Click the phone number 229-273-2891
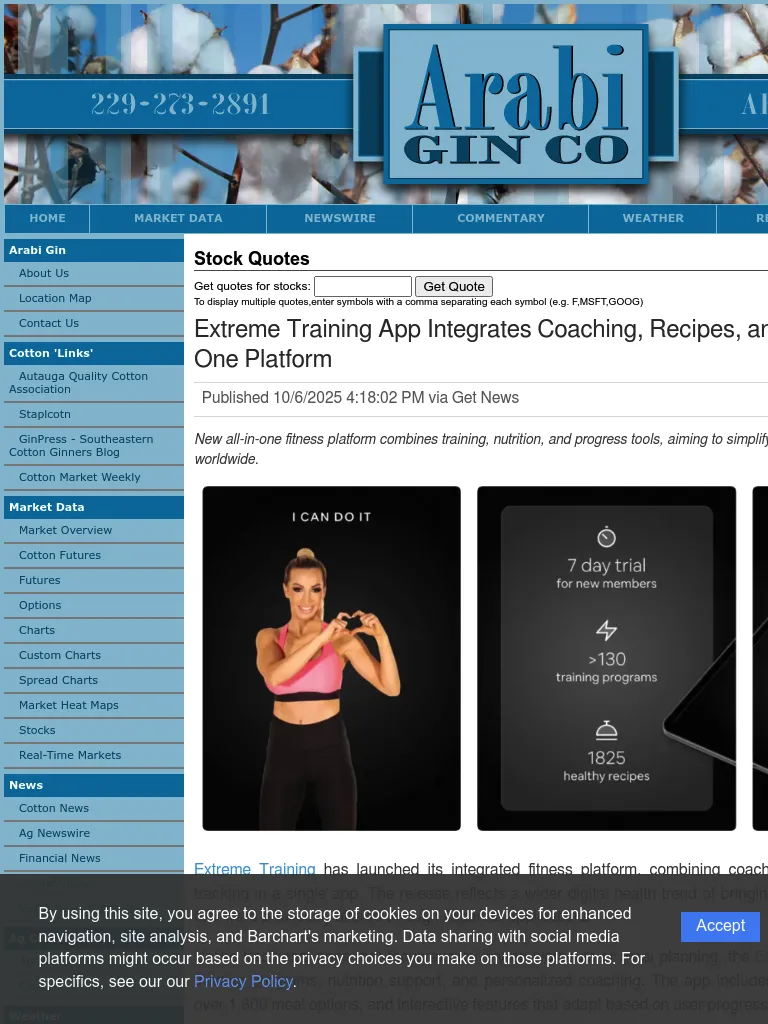The height and width of the screenshot is (1024, 768). click(x=180, y=104)
